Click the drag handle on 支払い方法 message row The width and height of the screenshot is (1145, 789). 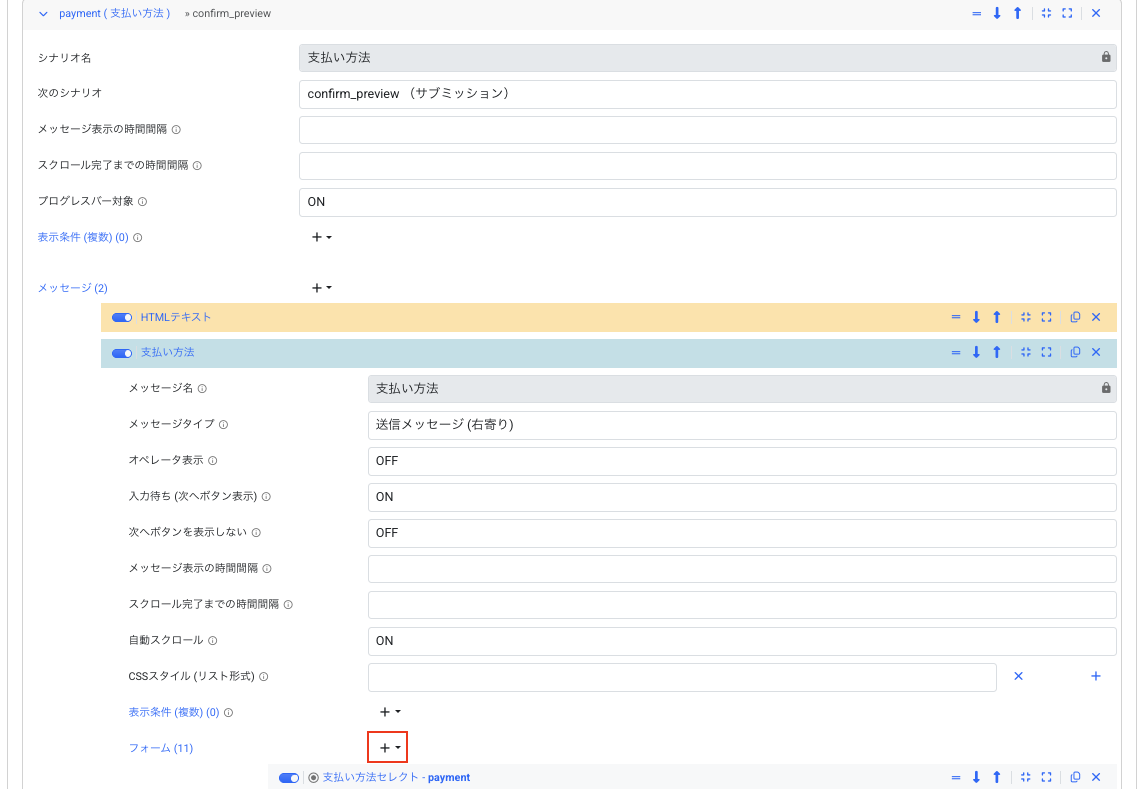pos(956,352)
